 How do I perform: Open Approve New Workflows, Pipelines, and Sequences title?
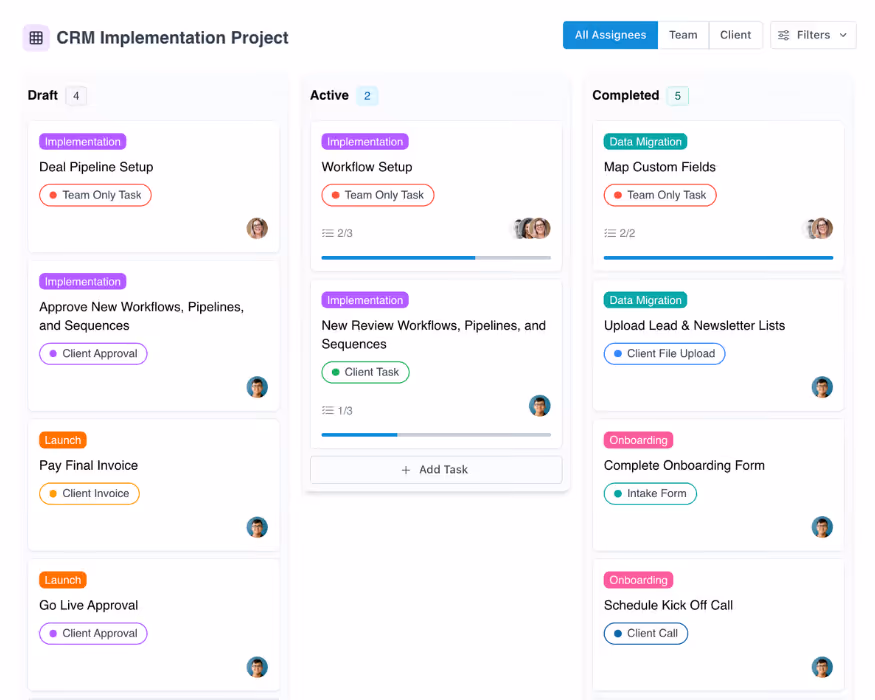click(142, 317)
